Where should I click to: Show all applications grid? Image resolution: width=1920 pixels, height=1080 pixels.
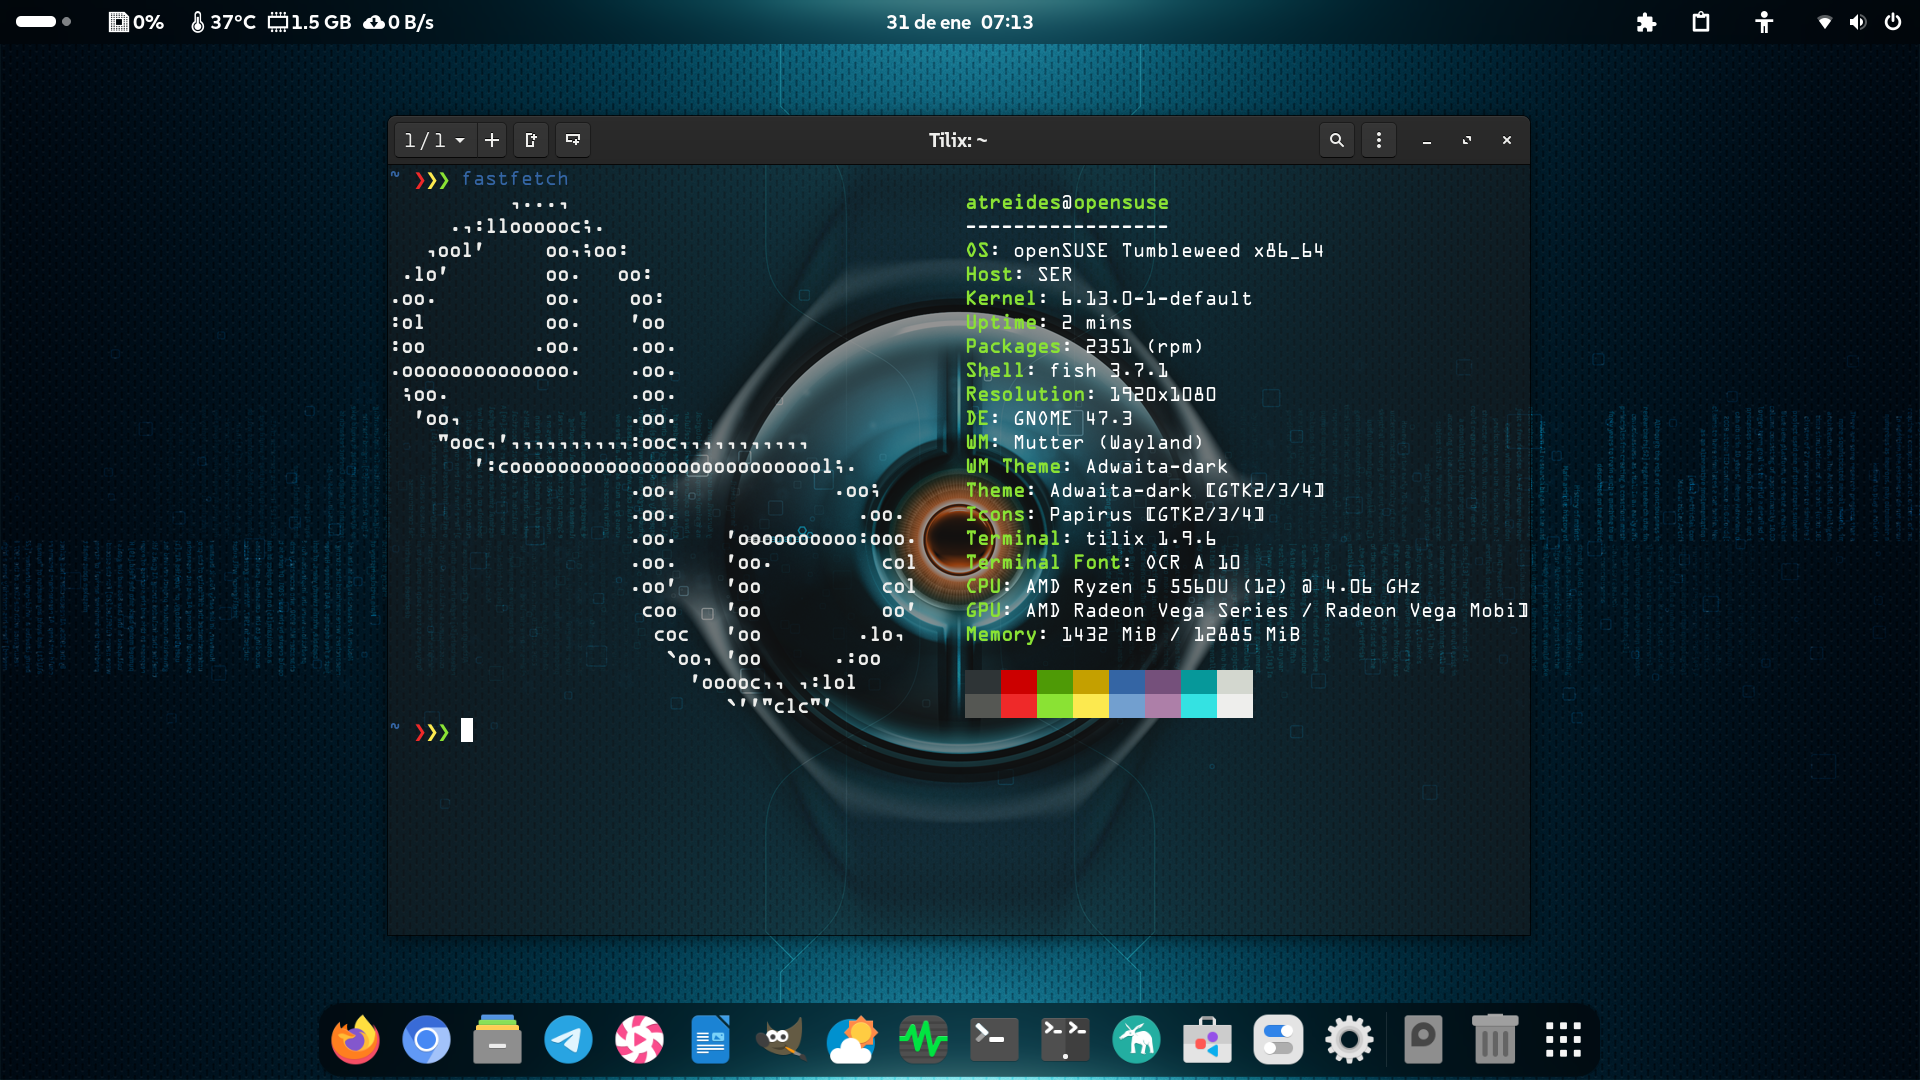(x=1563, y=1040)
